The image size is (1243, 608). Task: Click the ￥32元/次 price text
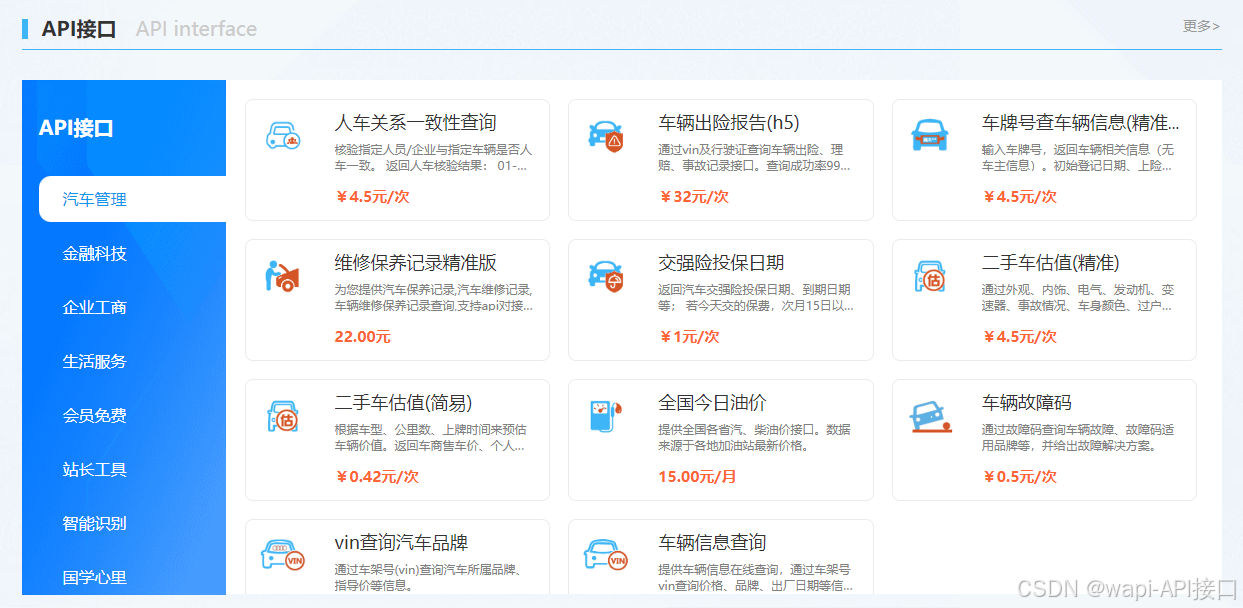(693, 196)
